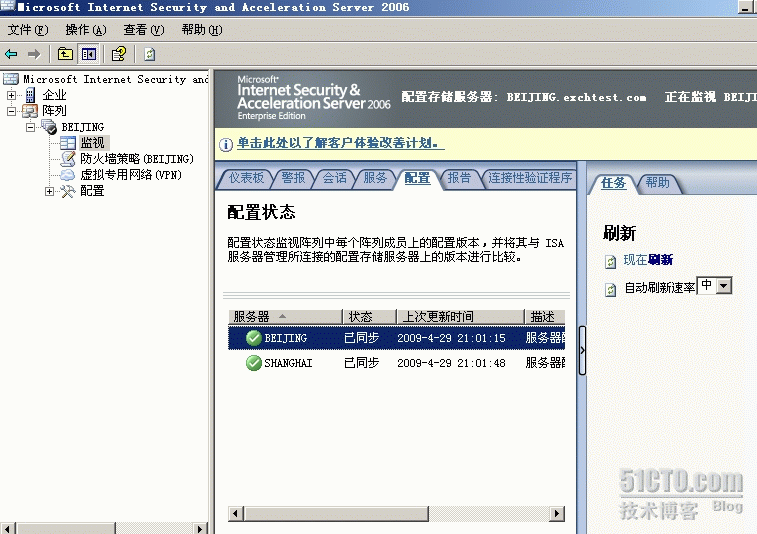Open the 操作(A) menu
This screenshot has width=757, height=534.
(x=85, y=30)
